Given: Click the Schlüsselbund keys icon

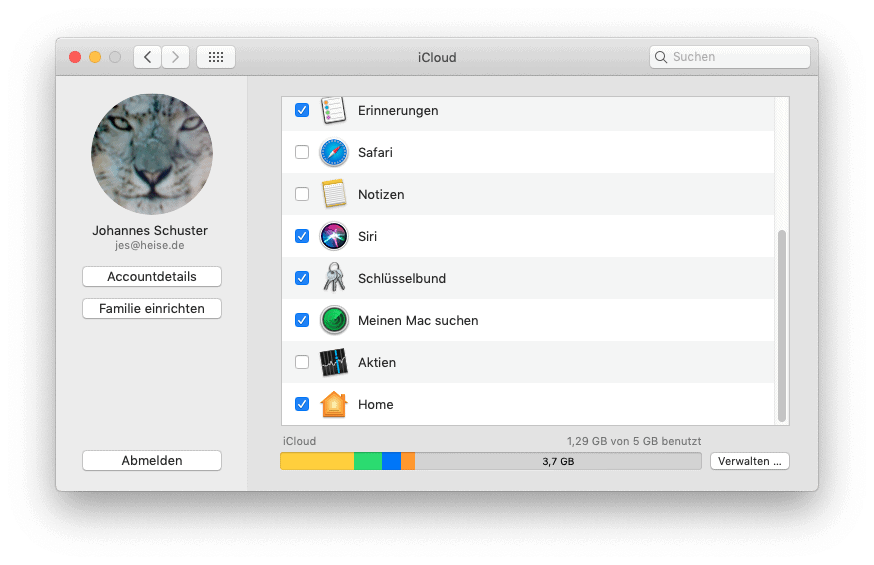Looking at the screenshot, I should (333, 278).
